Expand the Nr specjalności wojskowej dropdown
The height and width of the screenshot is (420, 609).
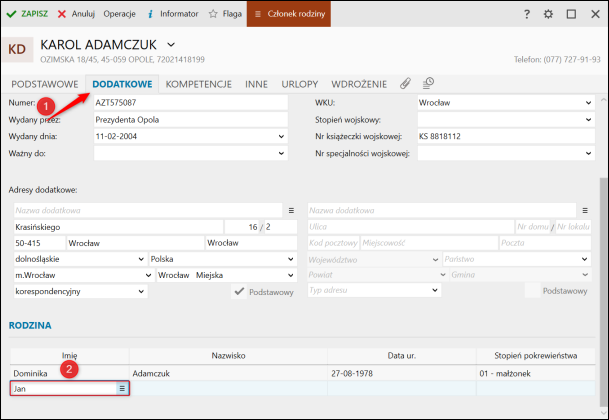coord(588,153)
